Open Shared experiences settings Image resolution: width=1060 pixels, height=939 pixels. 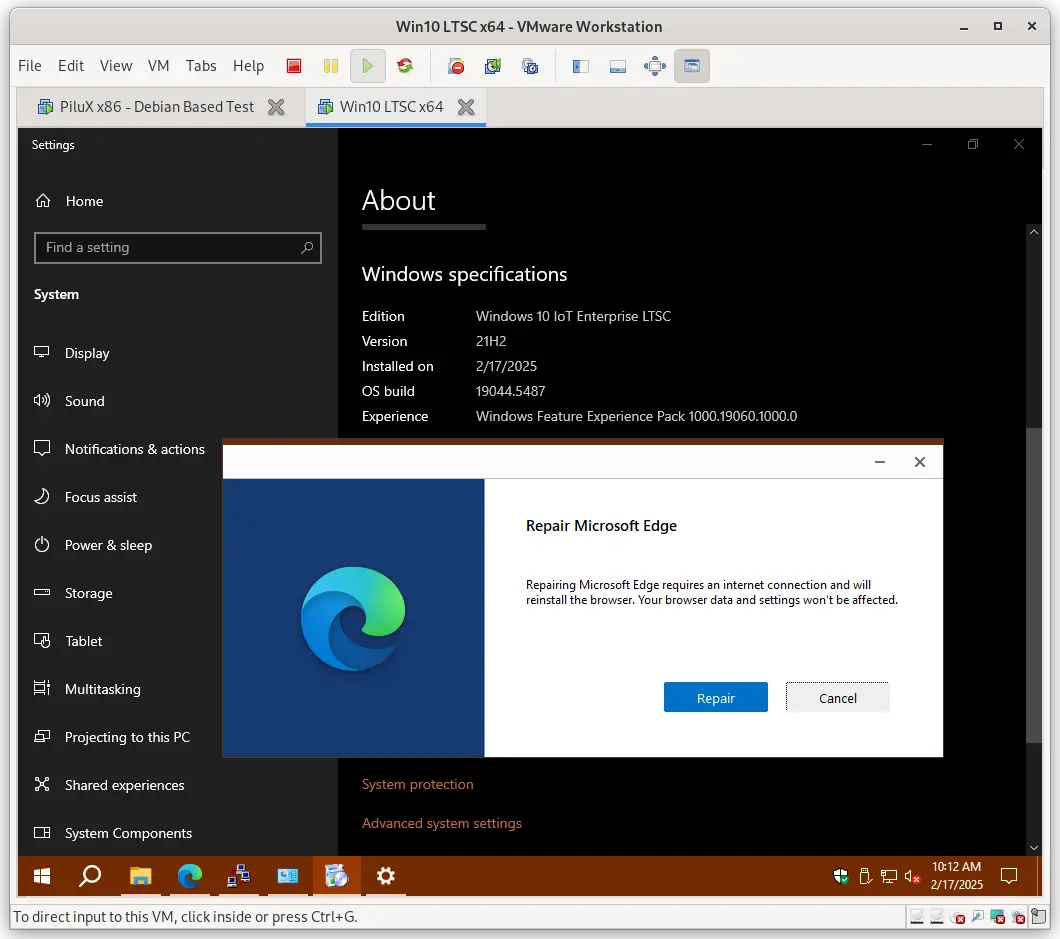click(122, 785)
